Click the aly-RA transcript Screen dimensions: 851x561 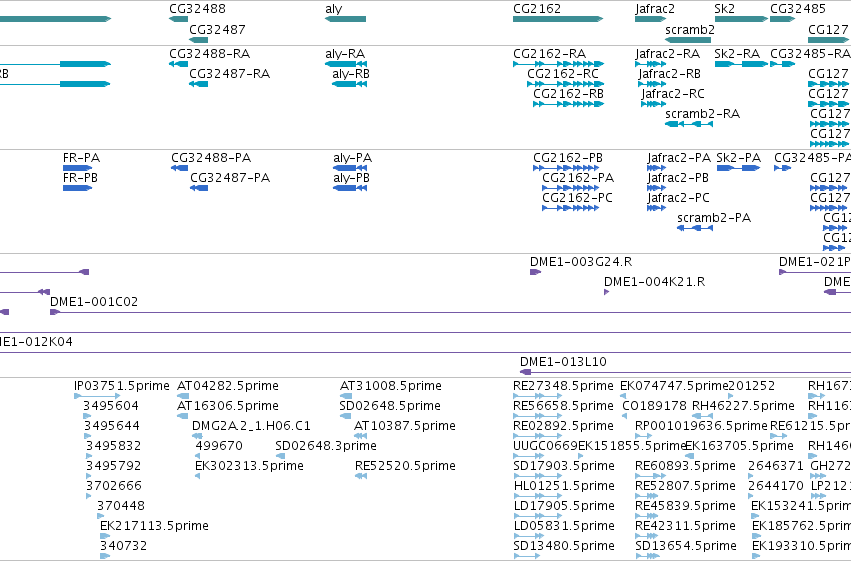coord(346,64)
